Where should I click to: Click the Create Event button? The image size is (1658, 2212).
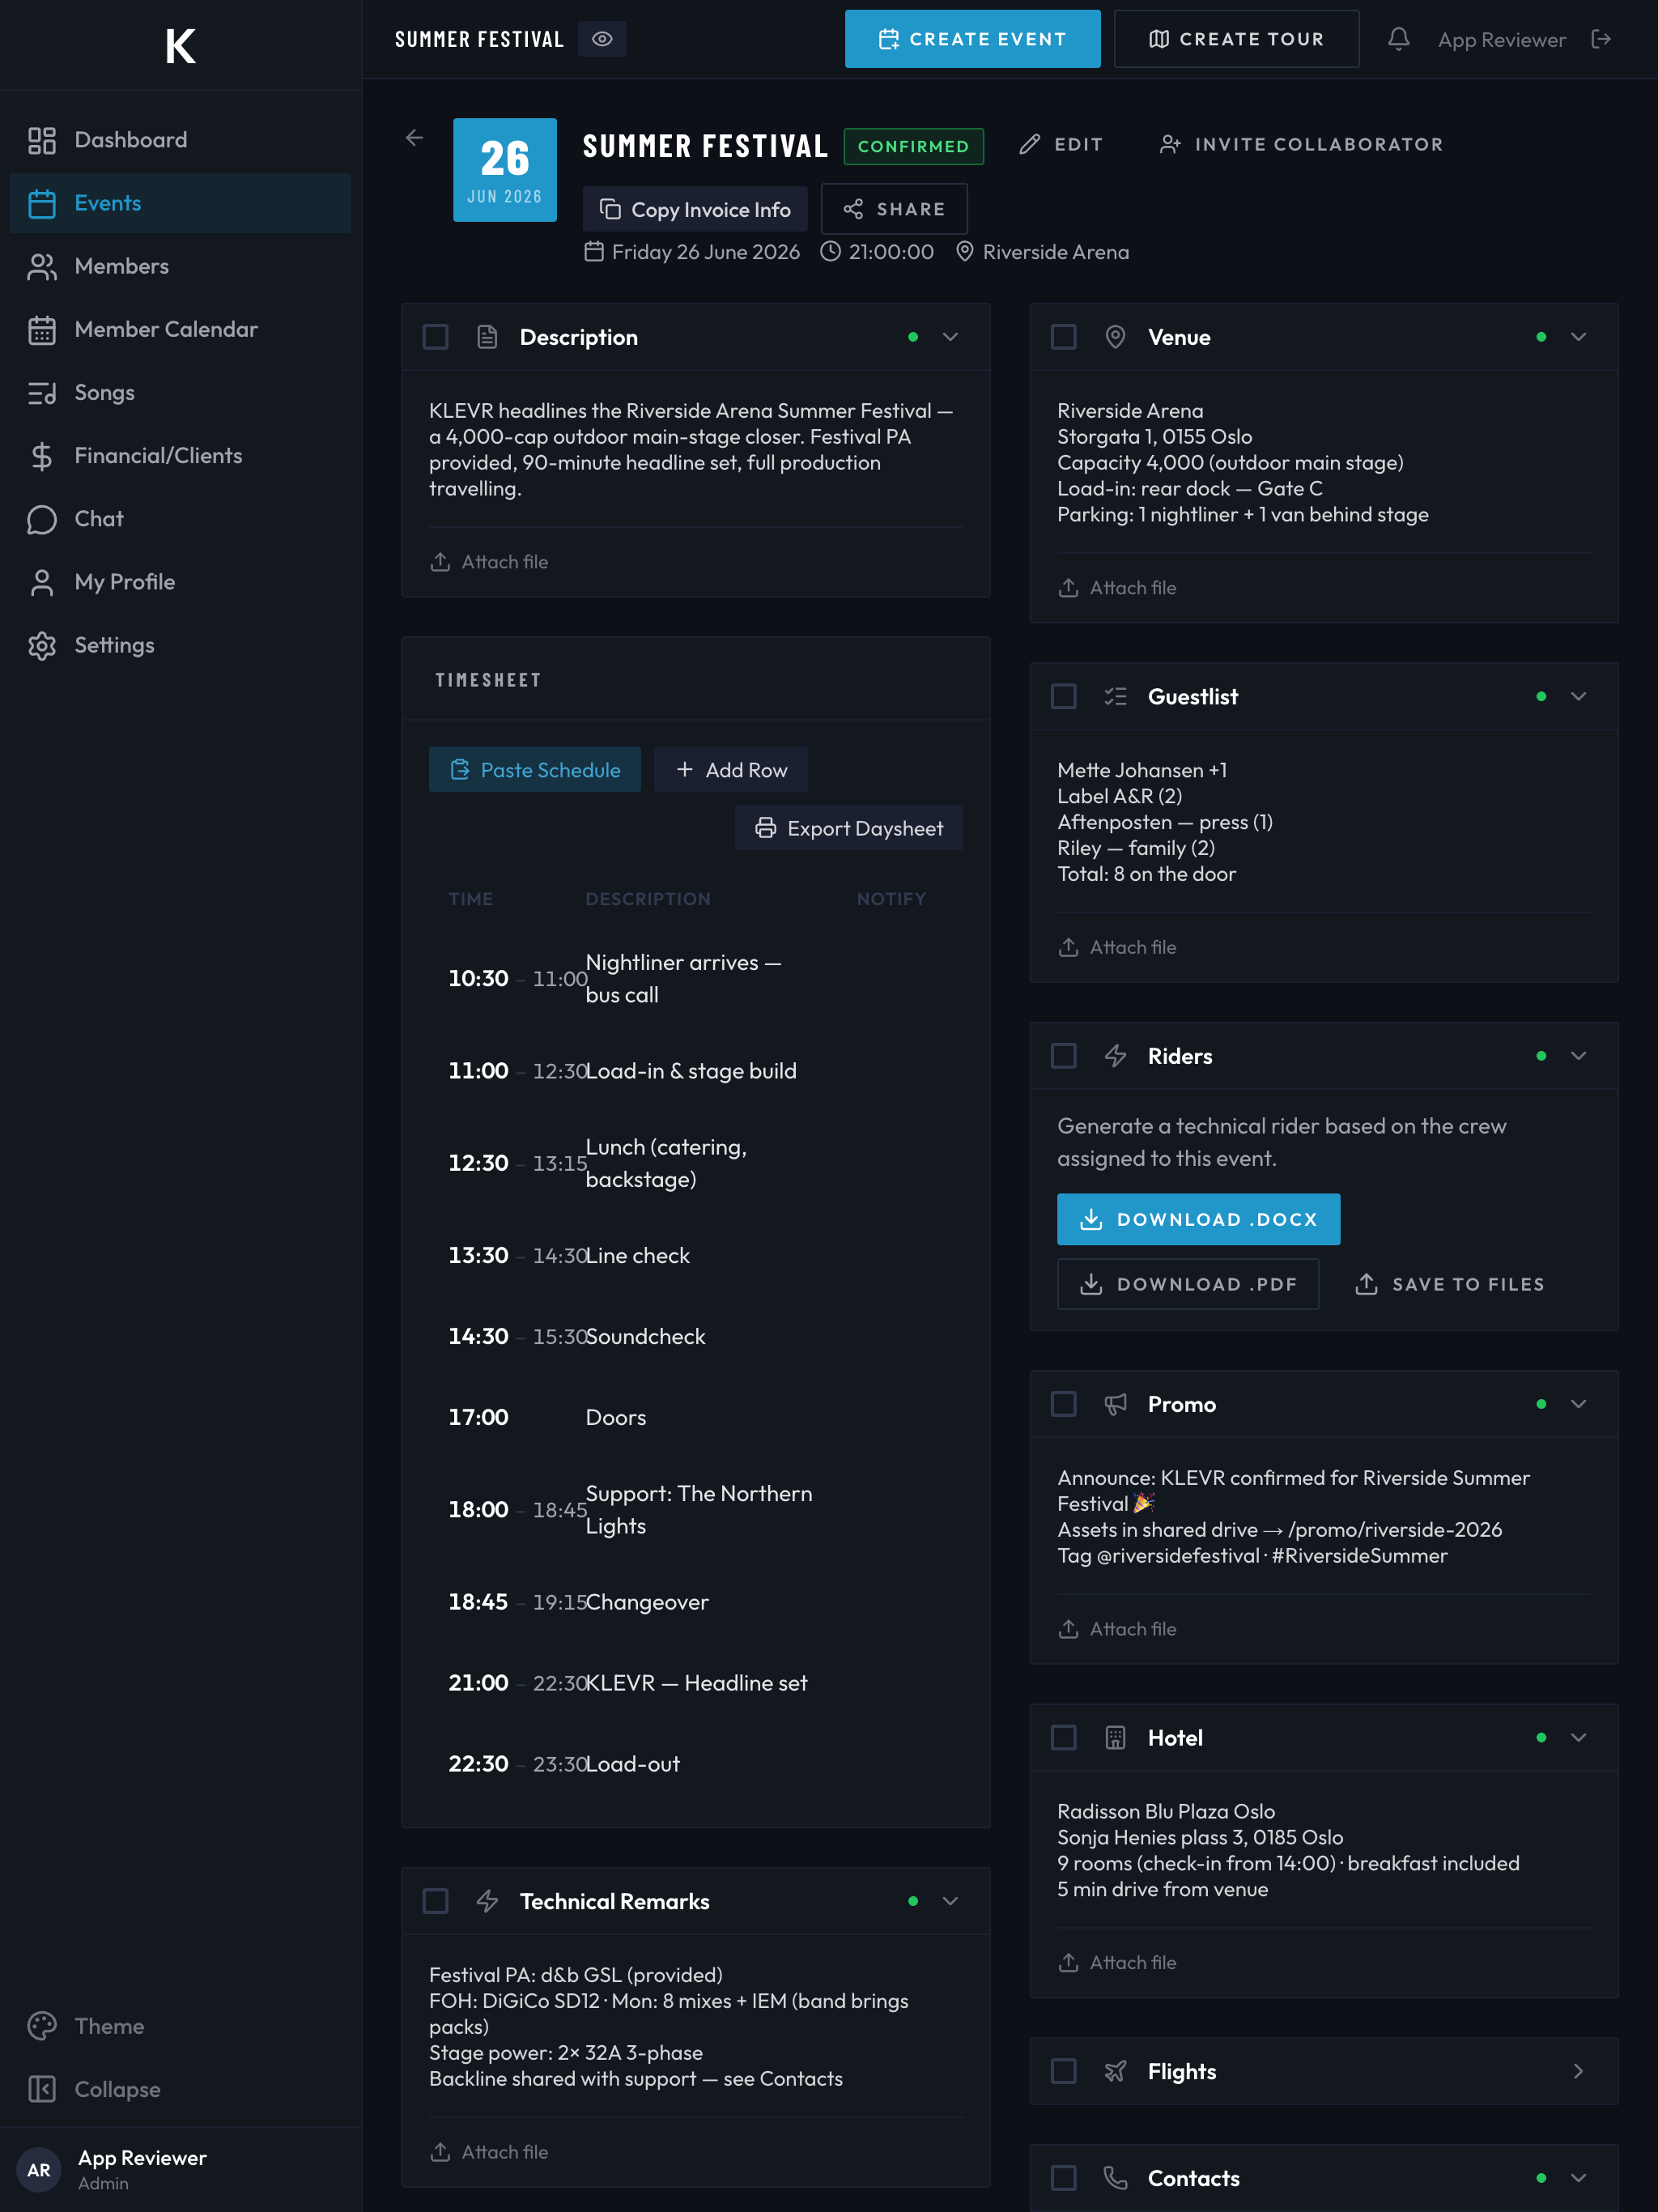972,39
